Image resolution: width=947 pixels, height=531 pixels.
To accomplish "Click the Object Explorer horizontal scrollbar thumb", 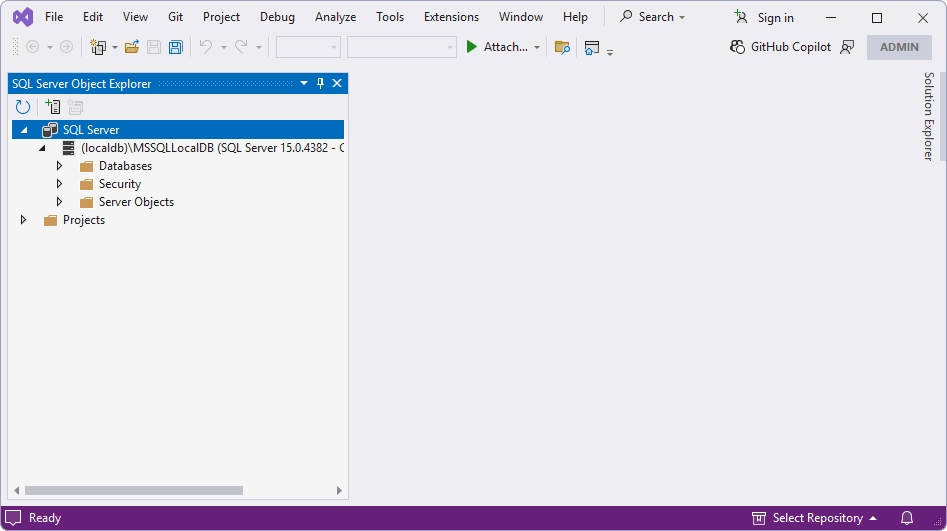I will (x=133, y=491).
